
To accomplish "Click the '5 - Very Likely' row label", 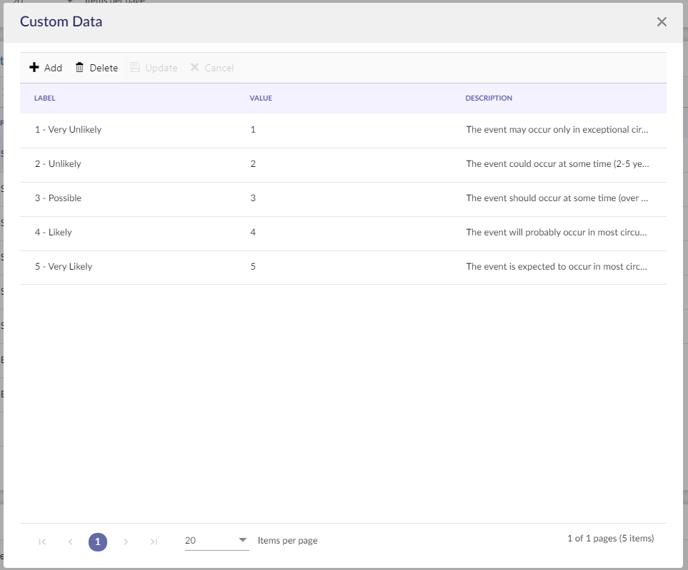I will click(x=64, y=267).
